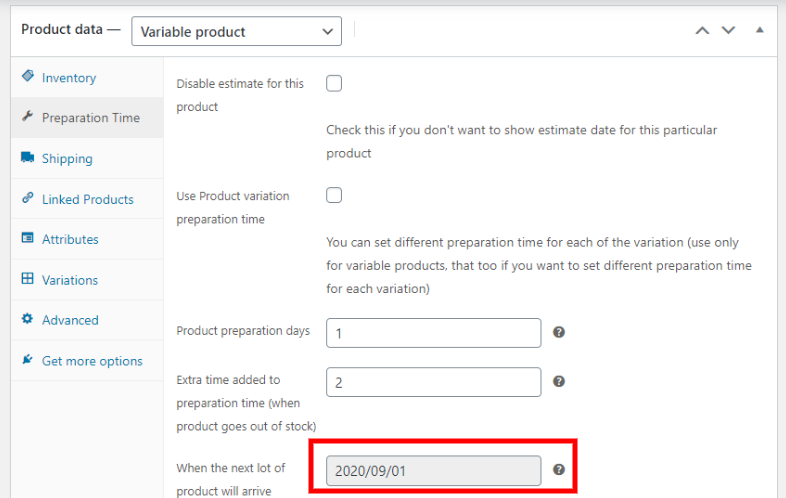Click the Attributes list icon

(28, 239)
